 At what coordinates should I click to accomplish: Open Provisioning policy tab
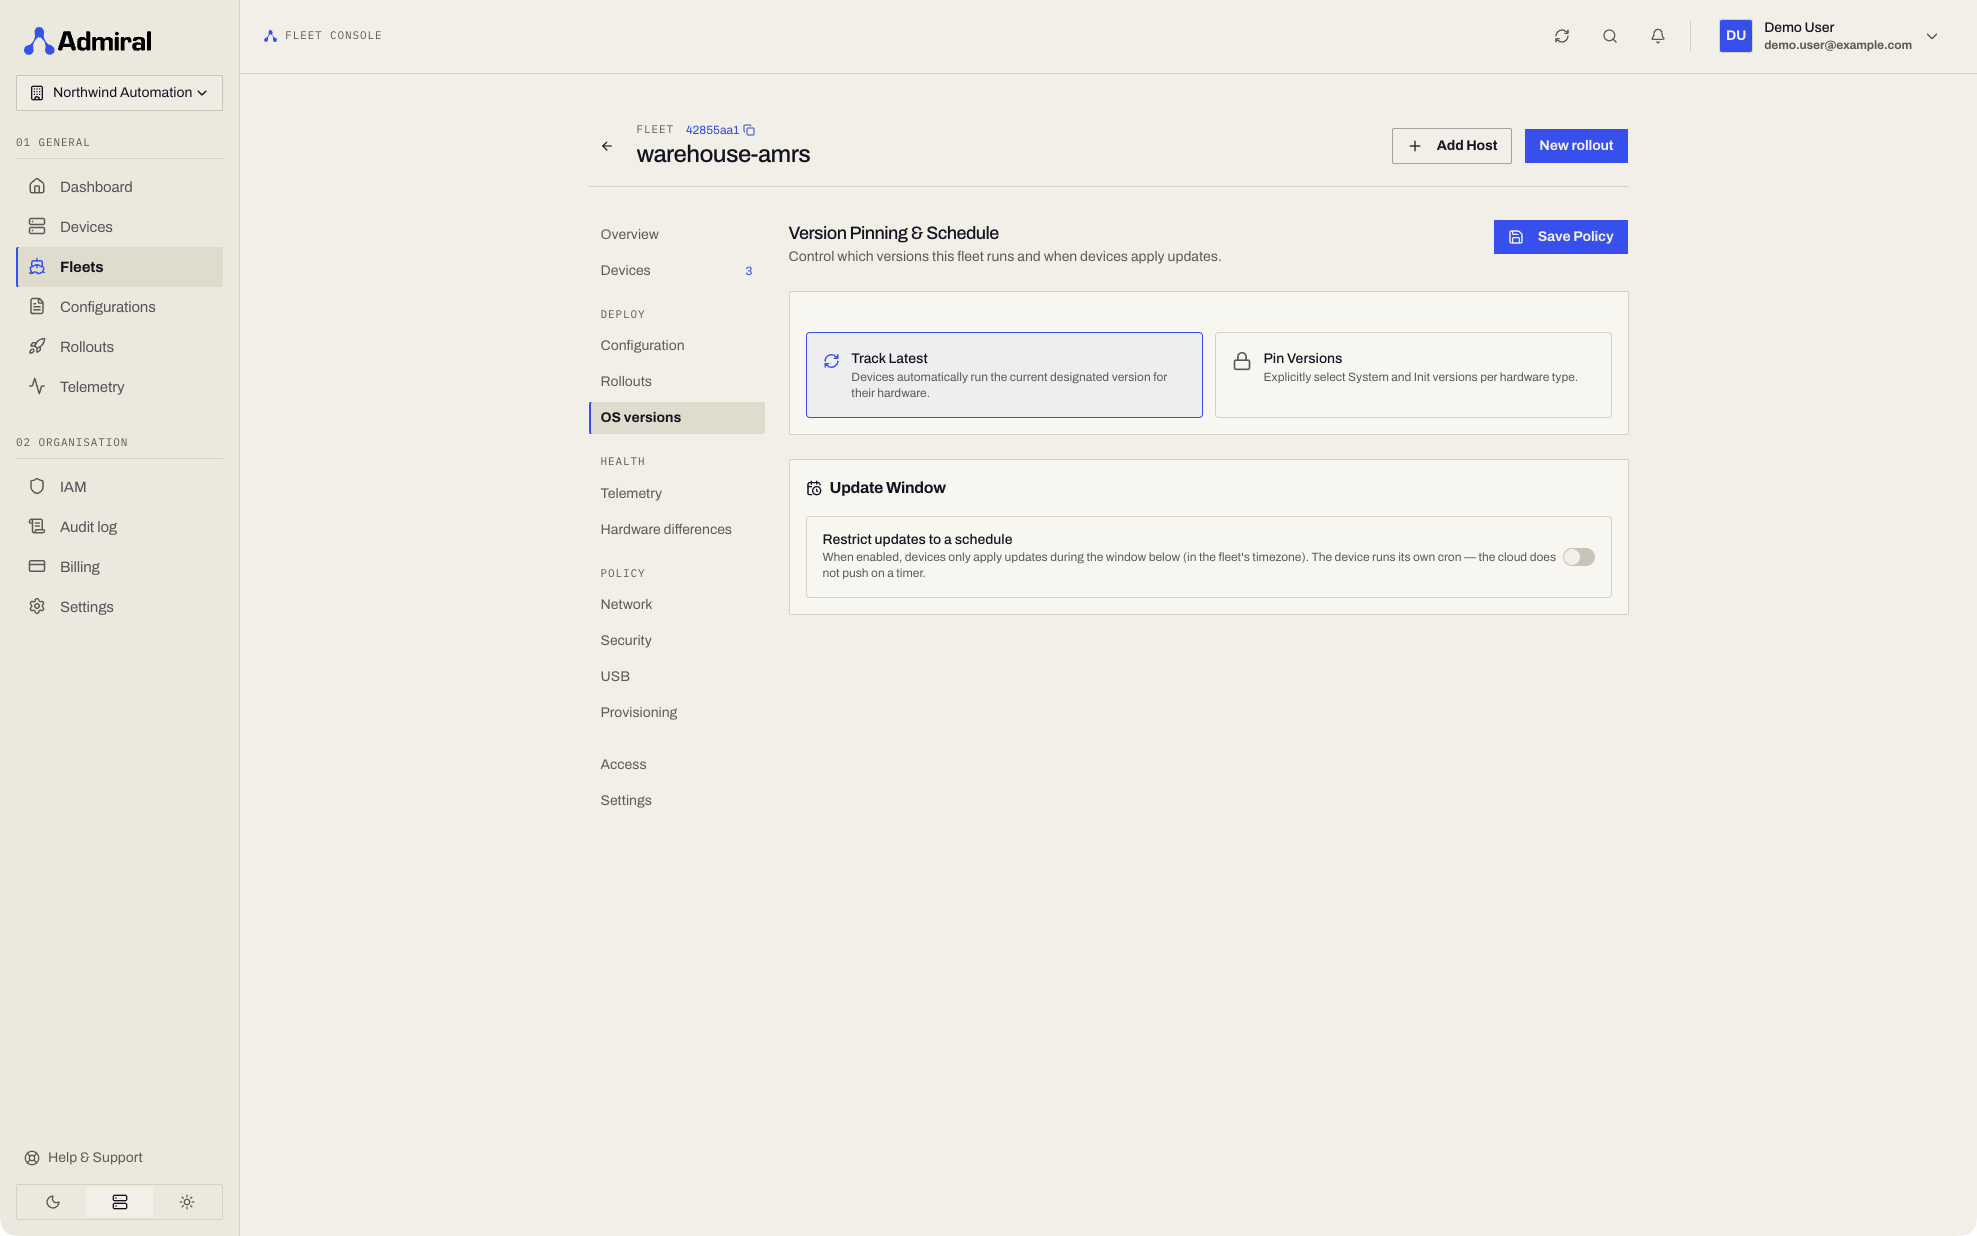click(677, 712)
